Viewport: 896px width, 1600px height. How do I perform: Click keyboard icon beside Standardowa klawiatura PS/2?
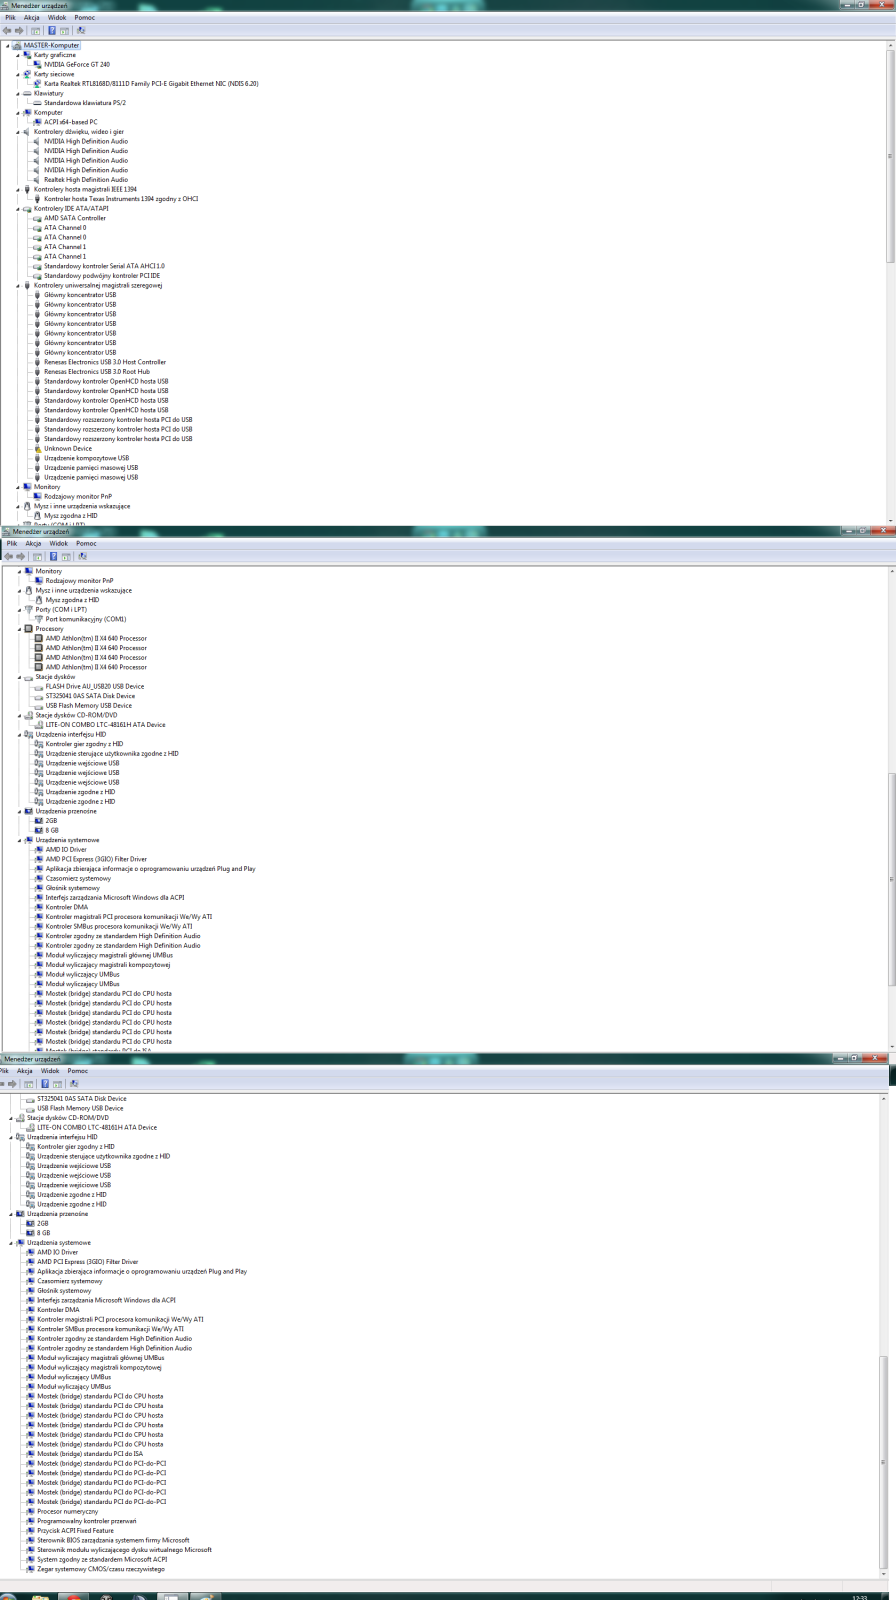point(37,102)
